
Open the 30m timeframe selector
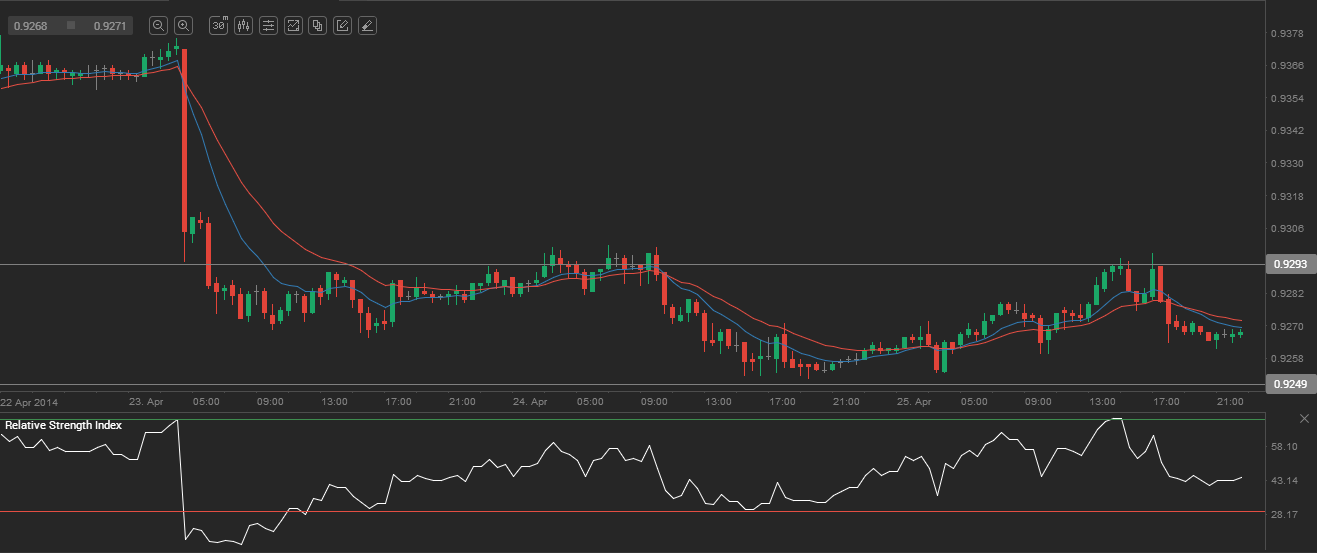219,26
